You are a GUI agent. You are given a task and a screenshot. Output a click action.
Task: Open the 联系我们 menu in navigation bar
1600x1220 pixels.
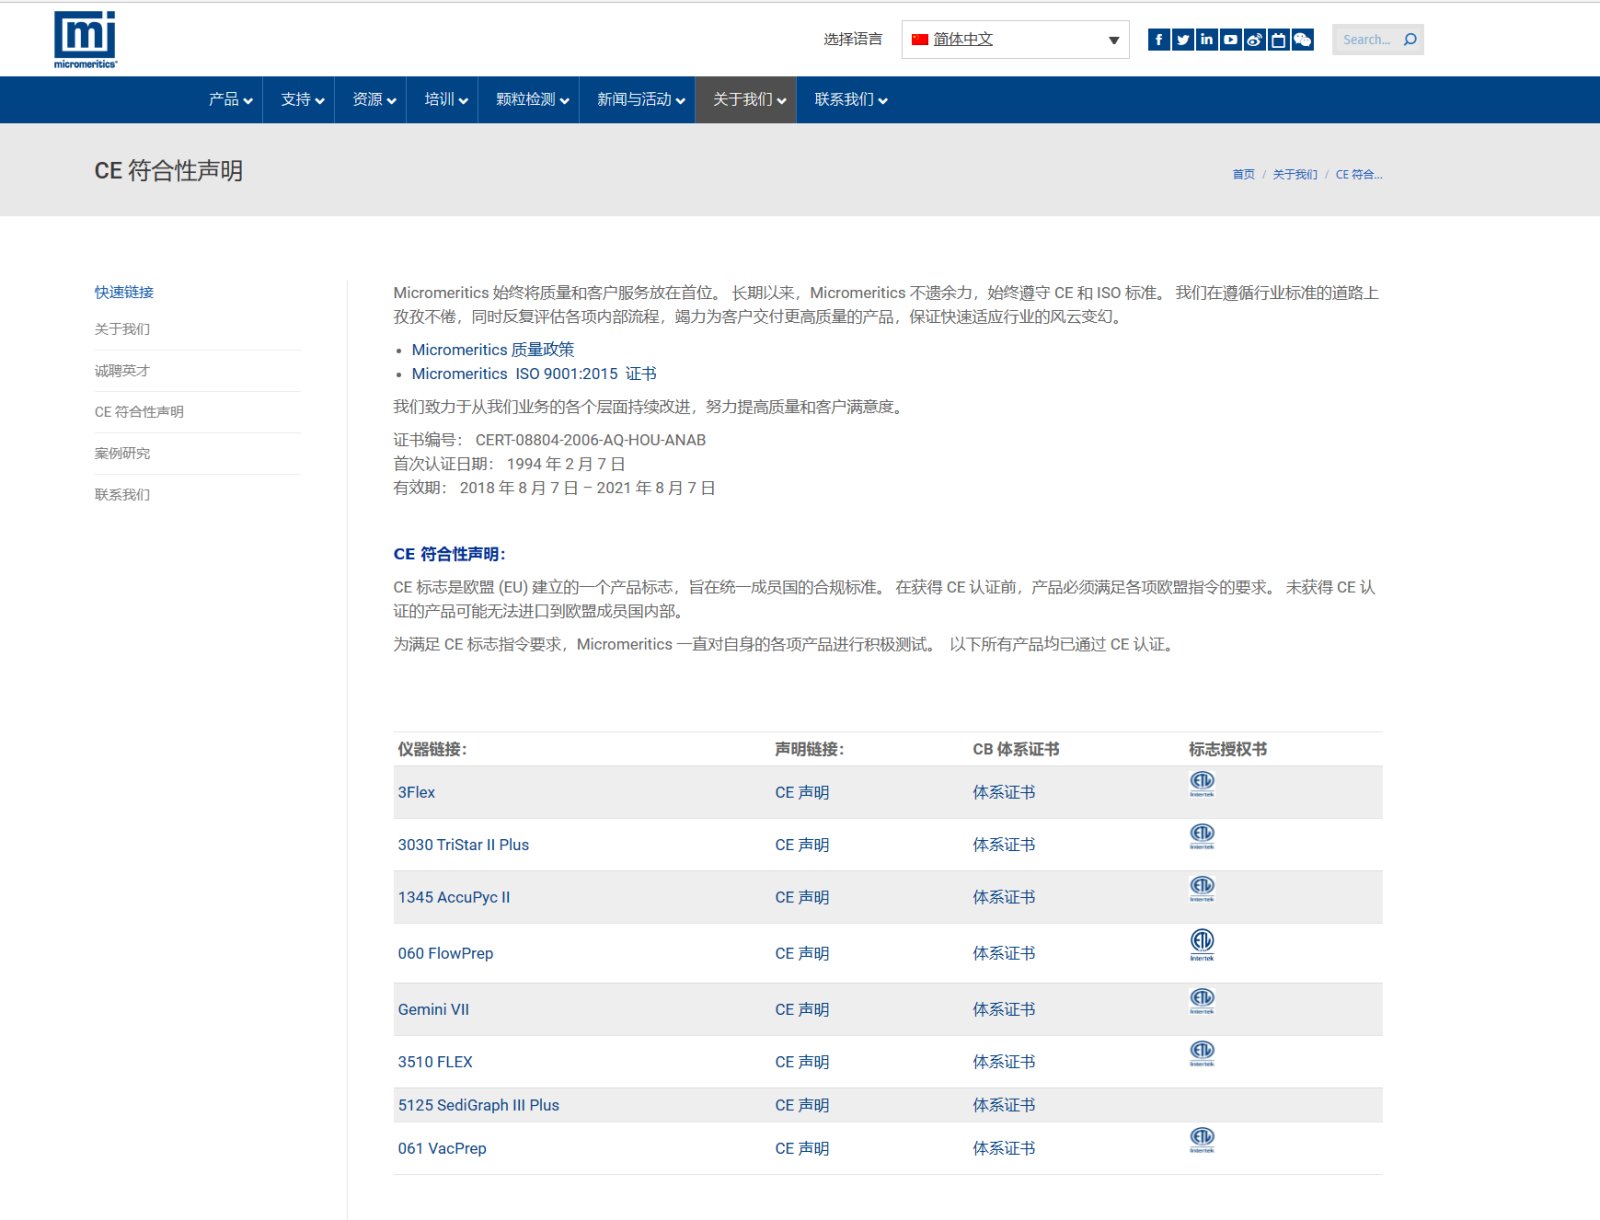(850, 100)
